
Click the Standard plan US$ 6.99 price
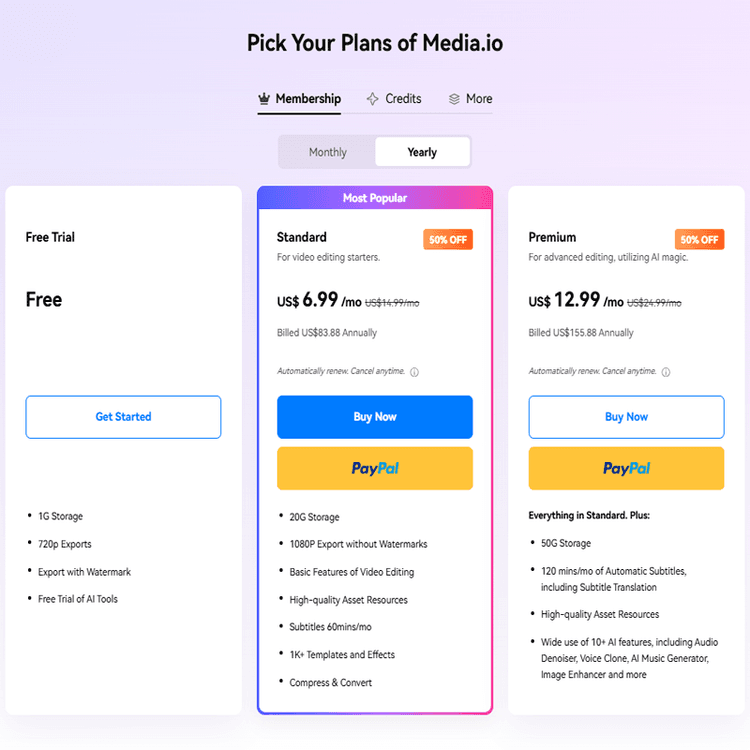pyautogui.click(x=317, y=301)
